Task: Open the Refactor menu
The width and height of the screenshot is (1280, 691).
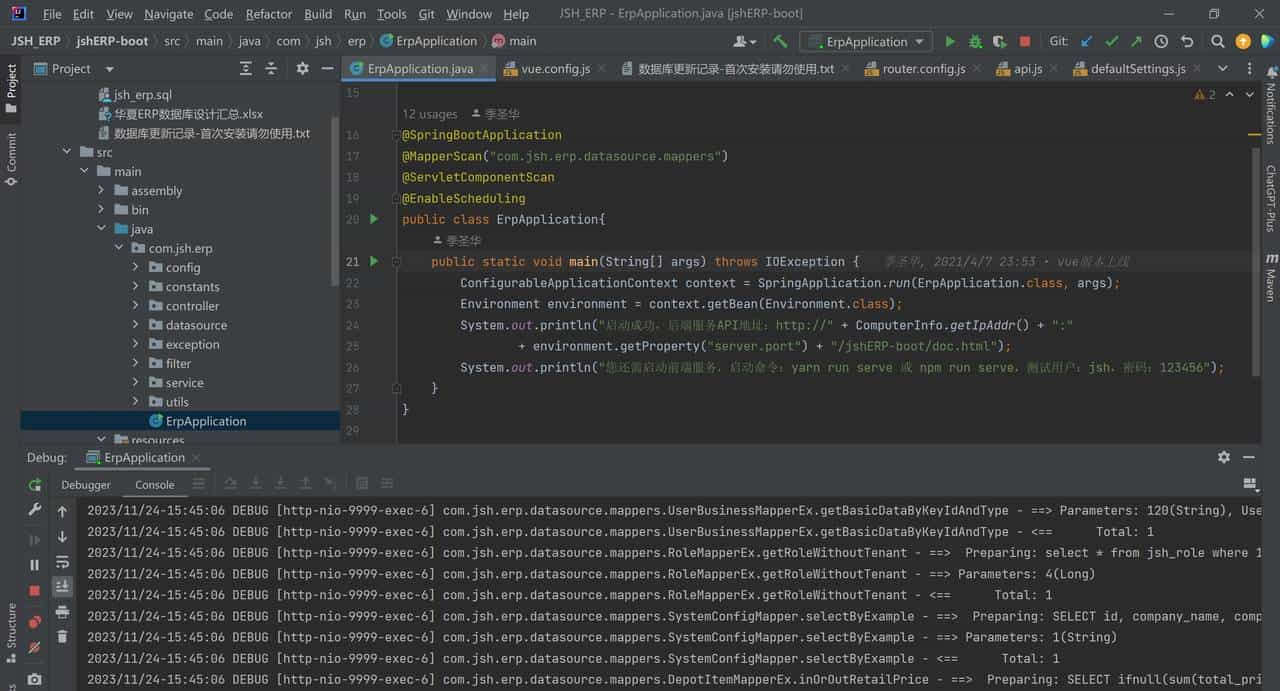Action: 269,14
